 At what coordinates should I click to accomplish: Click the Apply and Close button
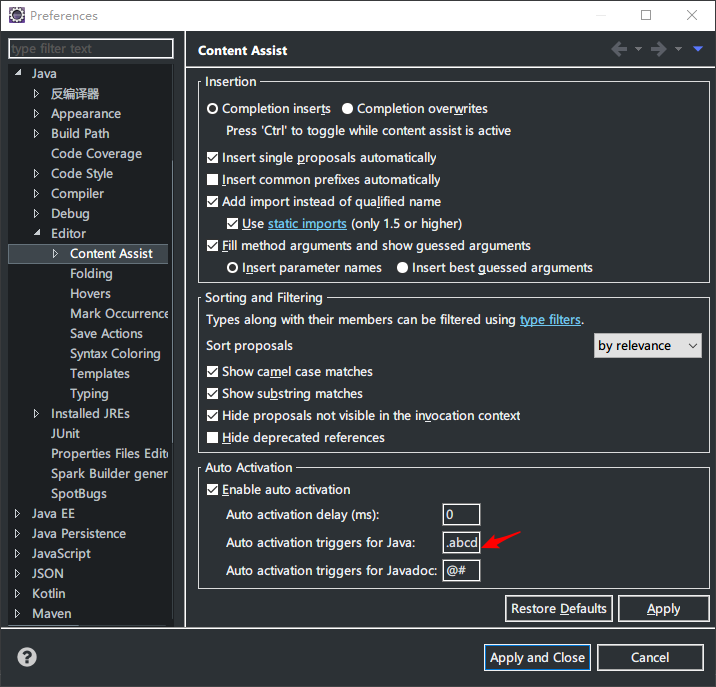pos(537,657)
